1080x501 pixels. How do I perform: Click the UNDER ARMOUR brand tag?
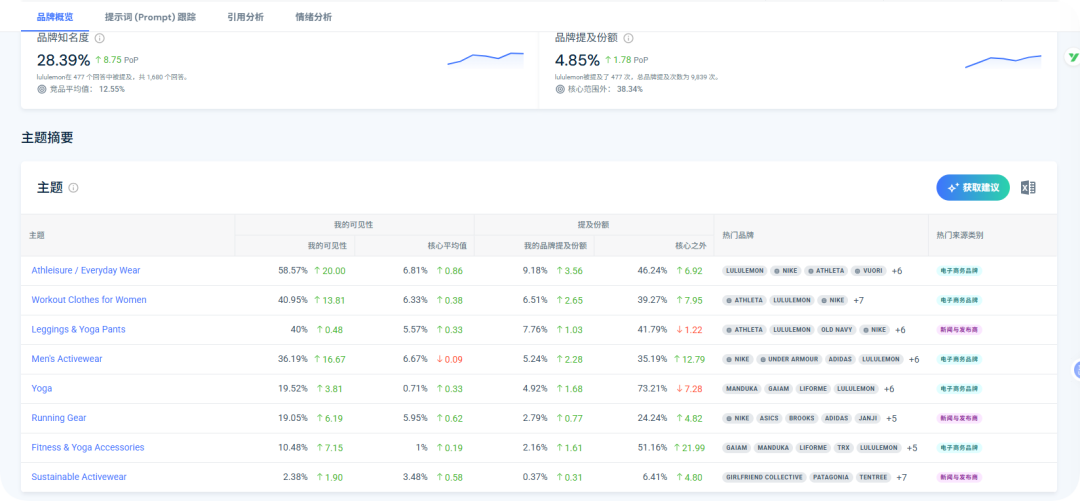[790, 360]
